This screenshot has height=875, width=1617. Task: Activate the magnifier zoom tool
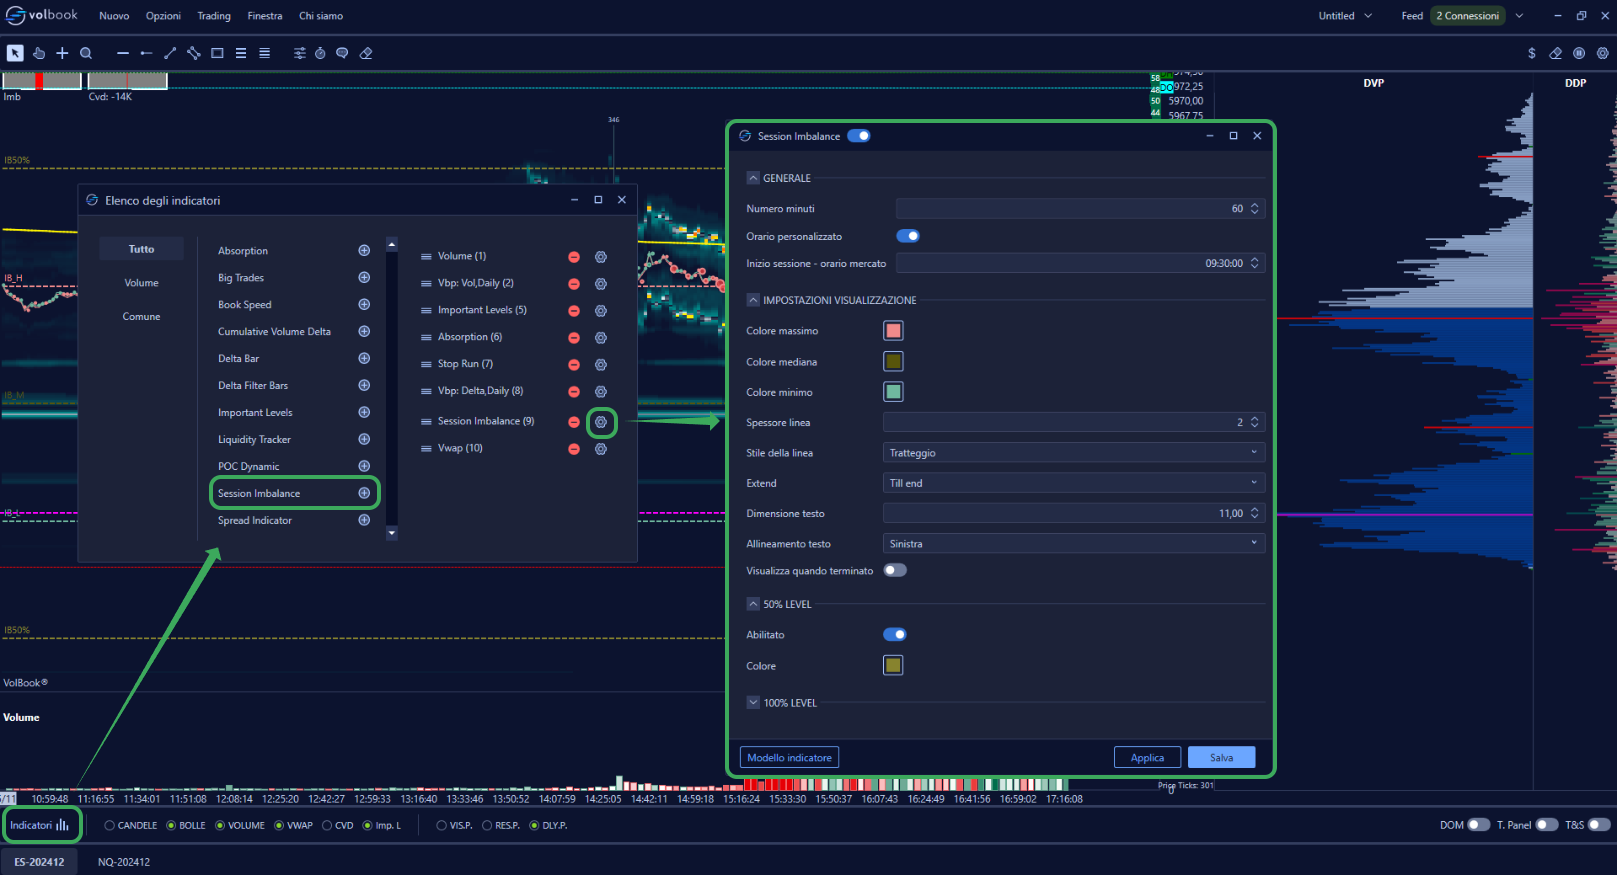click(x=86, y=53)
